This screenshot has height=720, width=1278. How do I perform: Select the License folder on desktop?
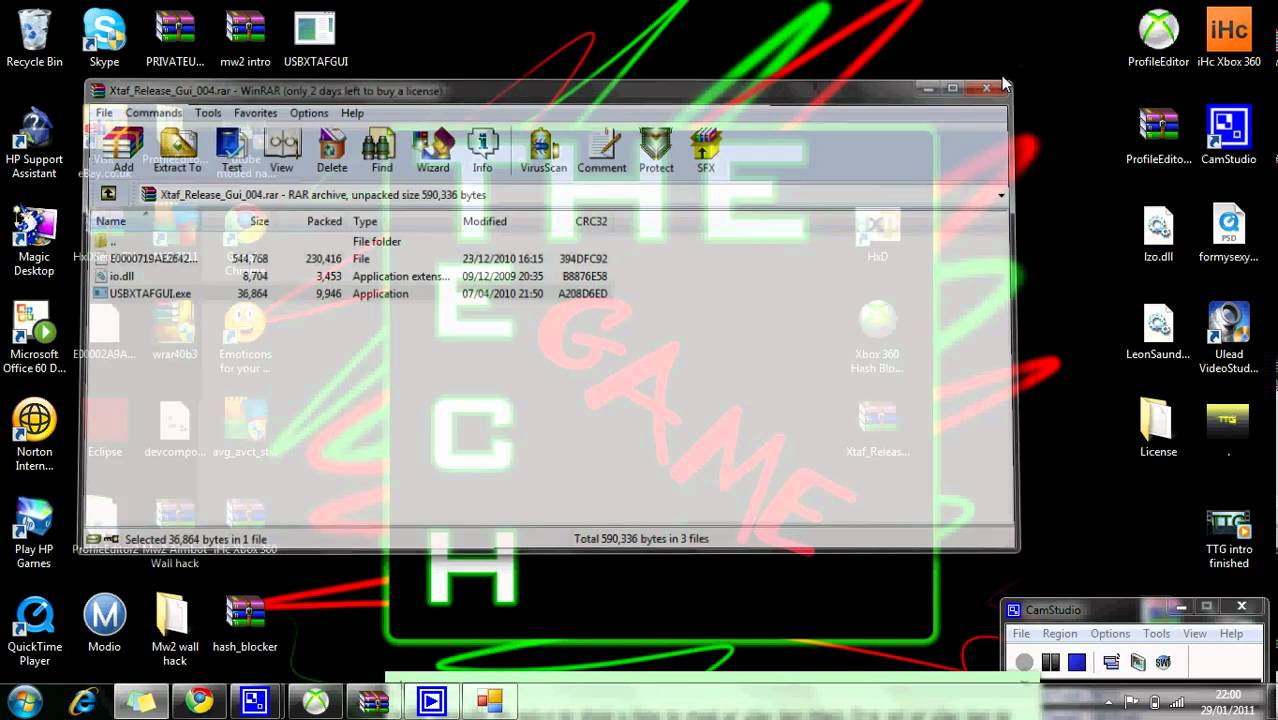1158,428
